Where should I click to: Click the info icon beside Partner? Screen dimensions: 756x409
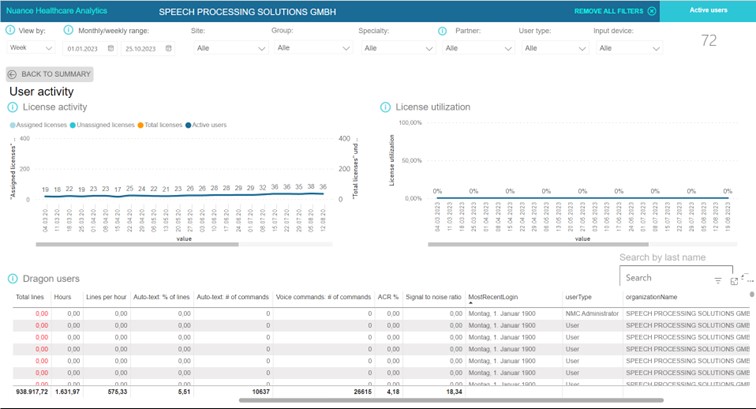(x=443, y=31)
